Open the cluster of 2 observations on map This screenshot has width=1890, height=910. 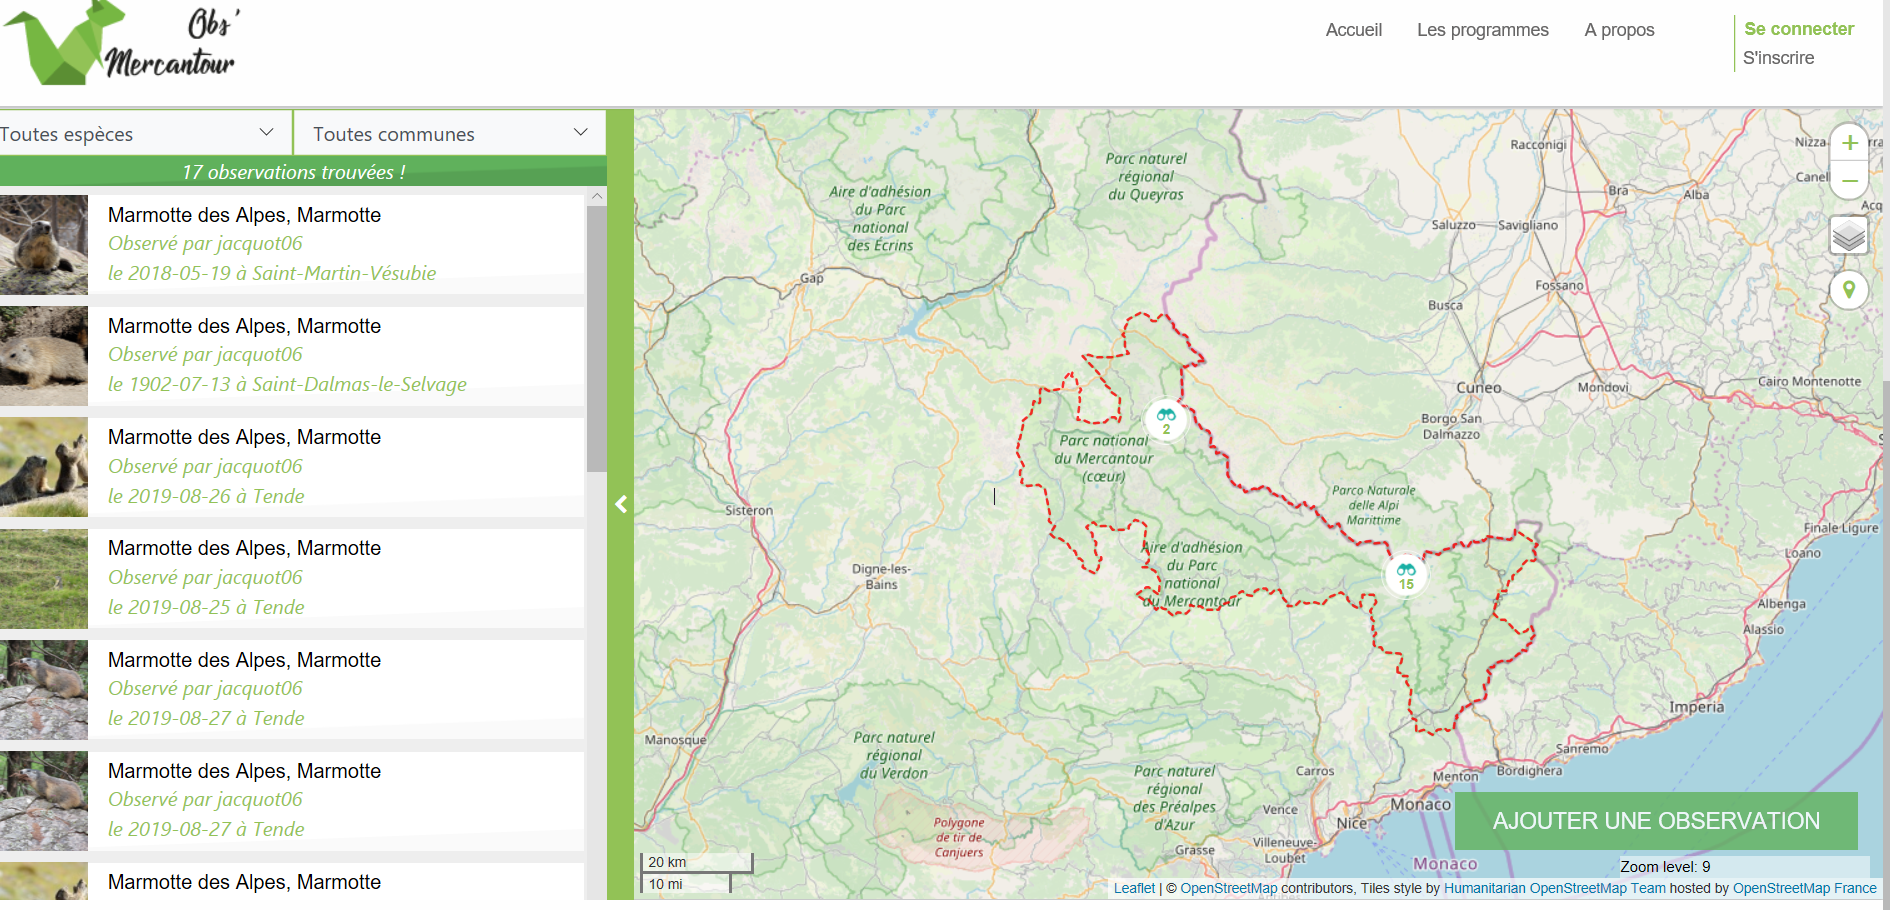click(1166, 420)
